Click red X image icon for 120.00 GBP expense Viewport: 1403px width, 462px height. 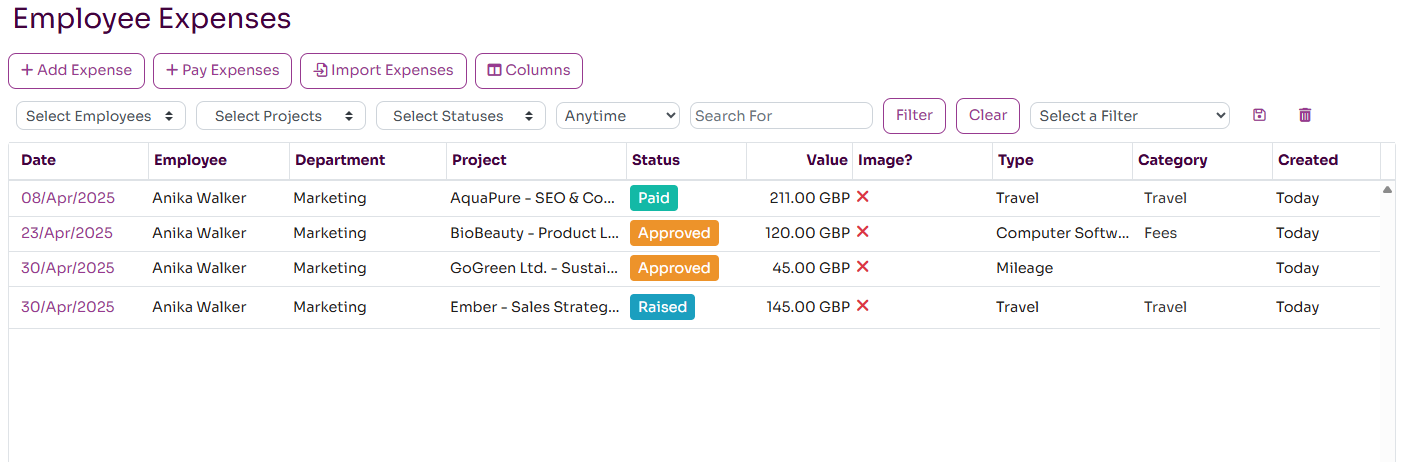[862, 232]
